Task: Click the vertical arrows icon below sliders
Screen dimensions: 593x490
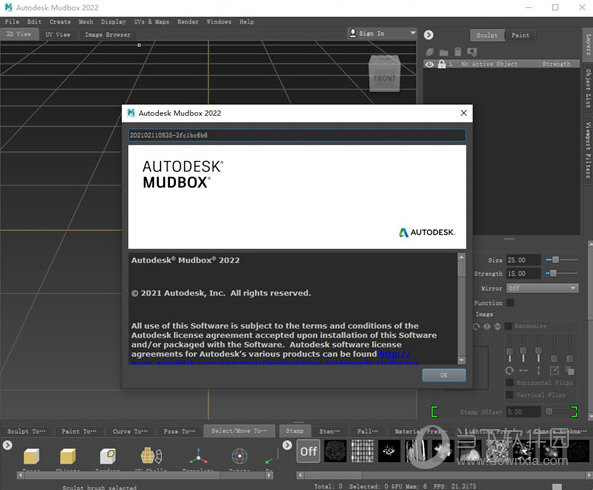Action: click(x=539, y=371)
